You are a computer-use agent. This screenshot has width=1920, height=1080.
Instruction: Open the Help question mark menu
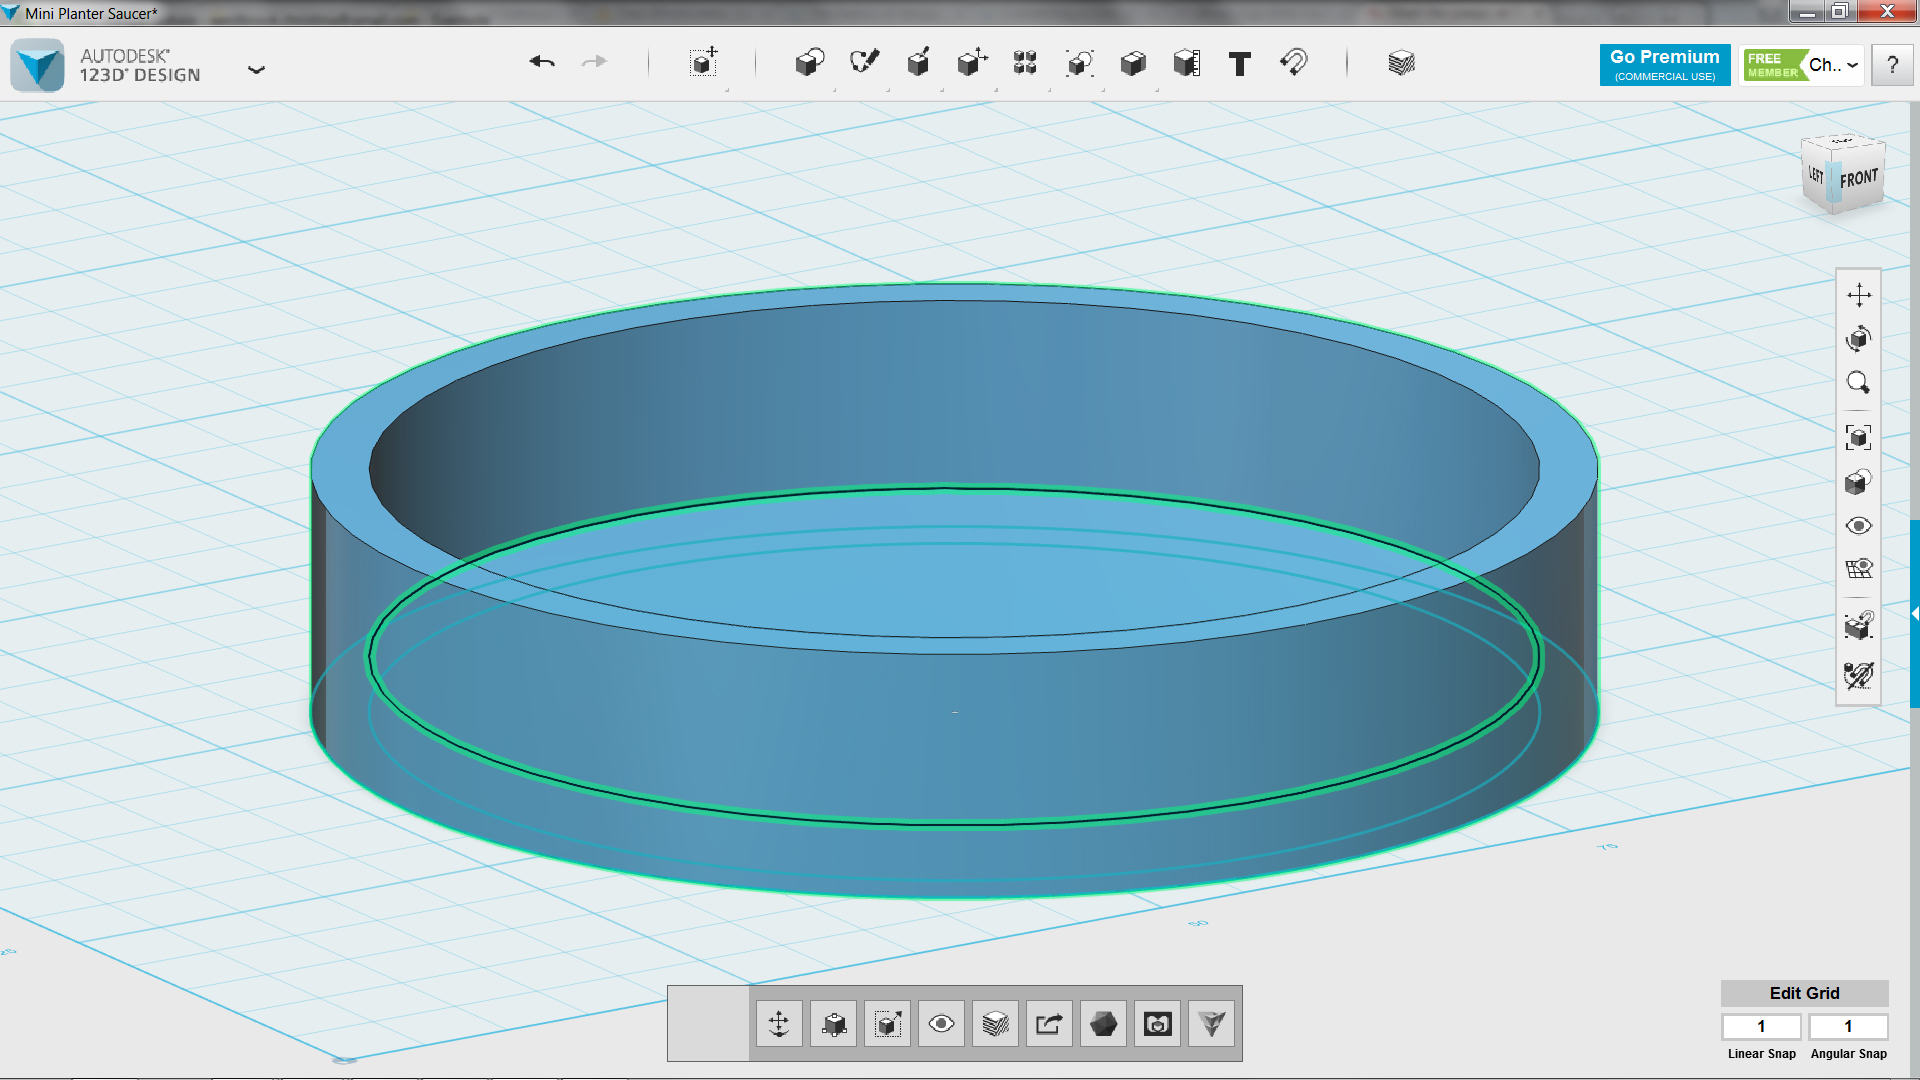(1892, 65)
